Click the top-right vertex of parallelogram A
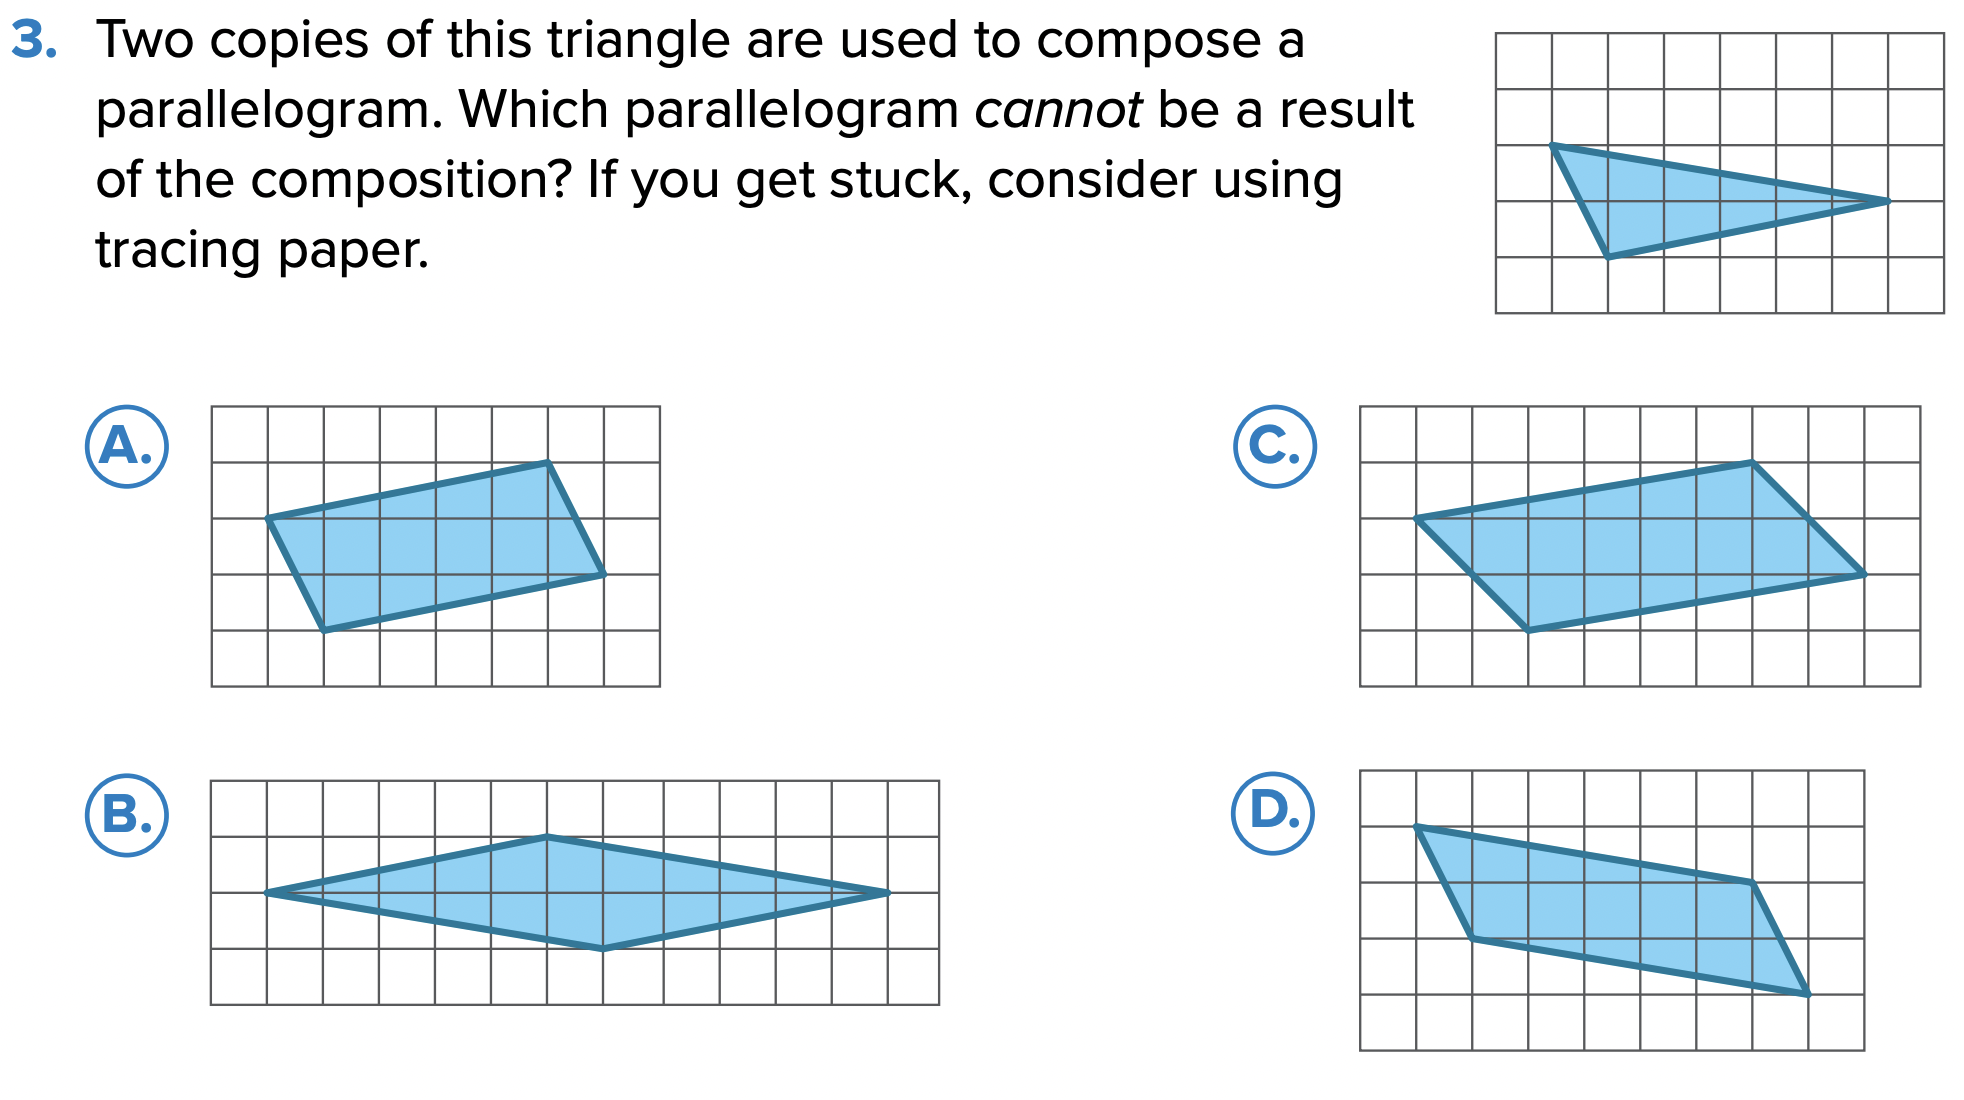This screenshot has height=1100, width=1964. [548, 462]
